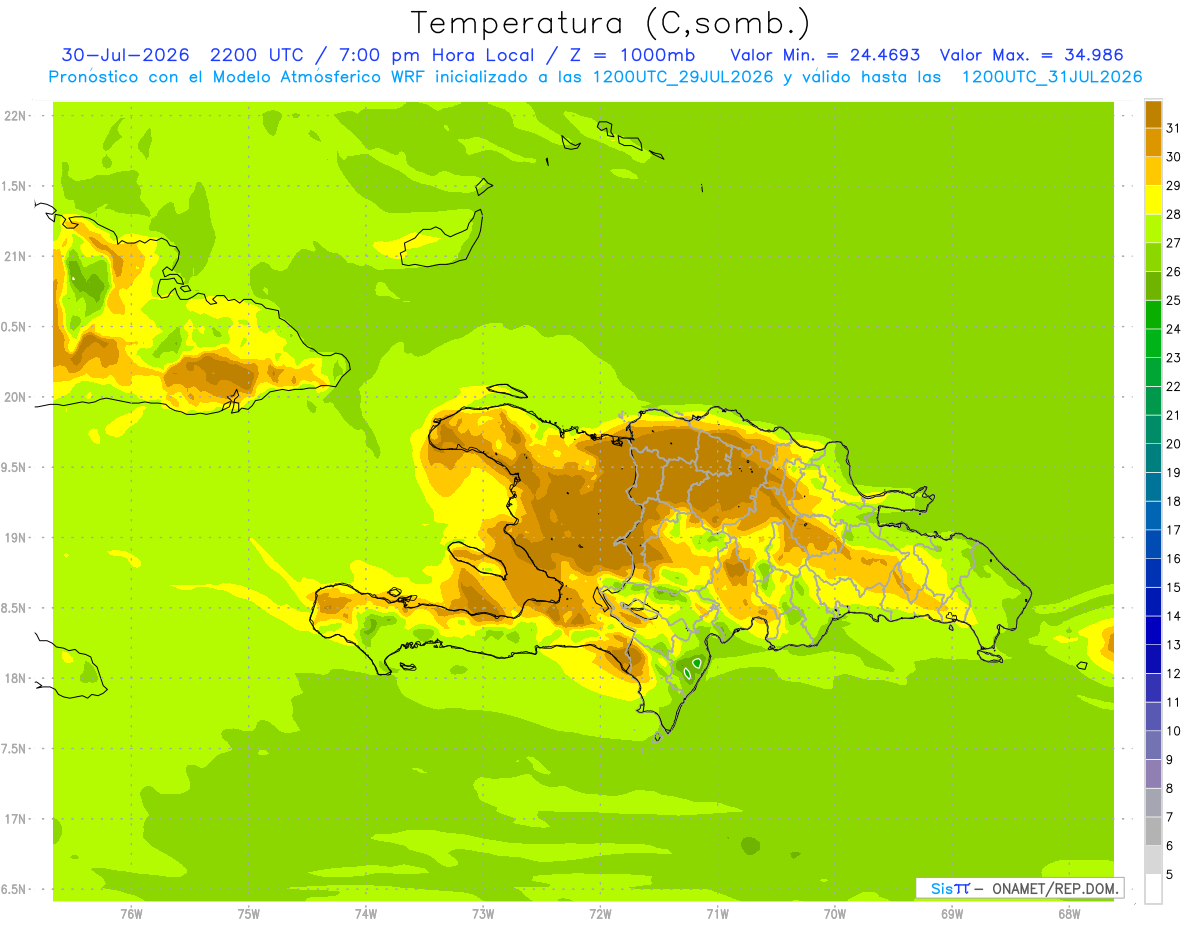Click the dark brown swatch above legend value 31
Image resolution: width=1200 pixels, height=927 pixels.
(x=1153, y=114)
